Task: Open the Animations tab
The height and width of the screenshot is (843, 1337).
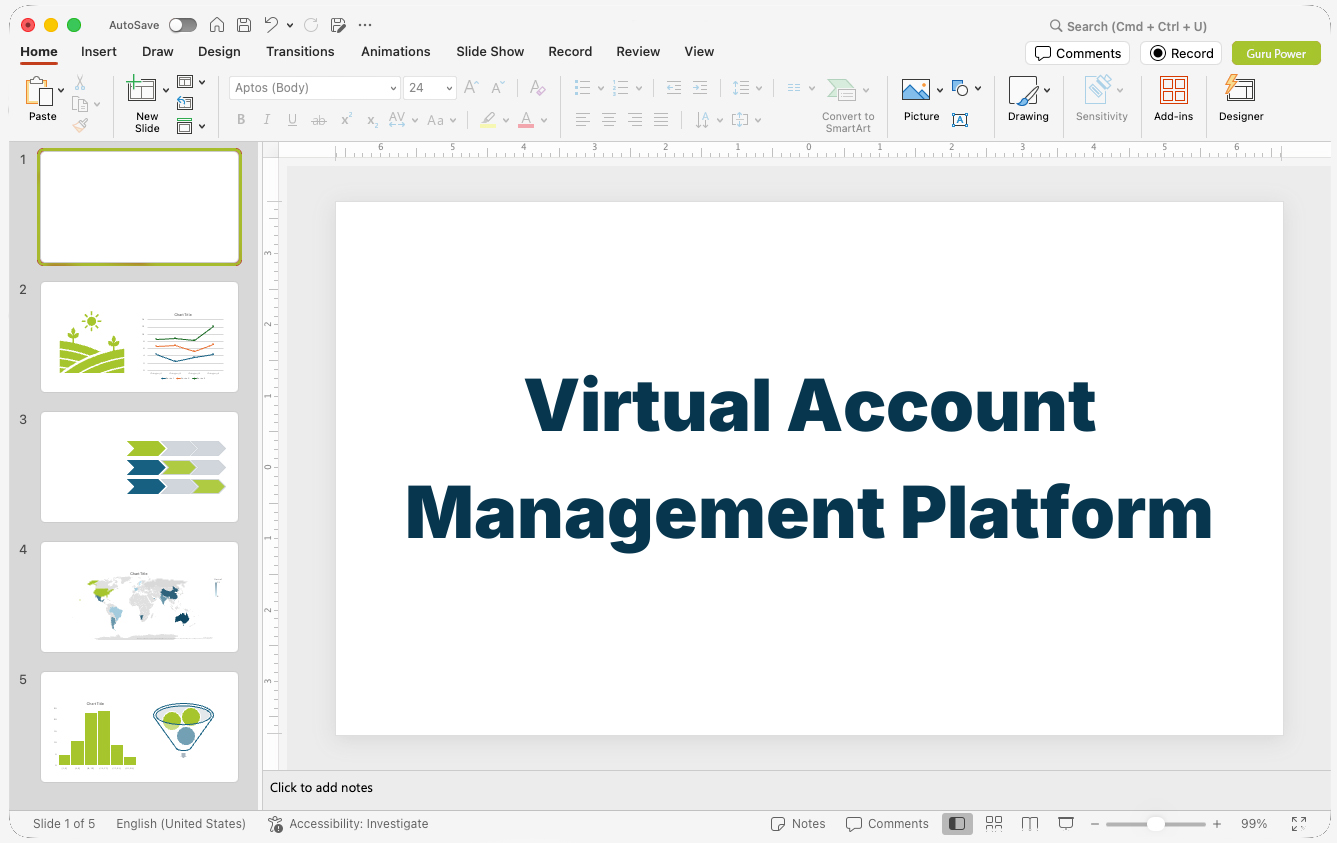Action: [396, 52]
